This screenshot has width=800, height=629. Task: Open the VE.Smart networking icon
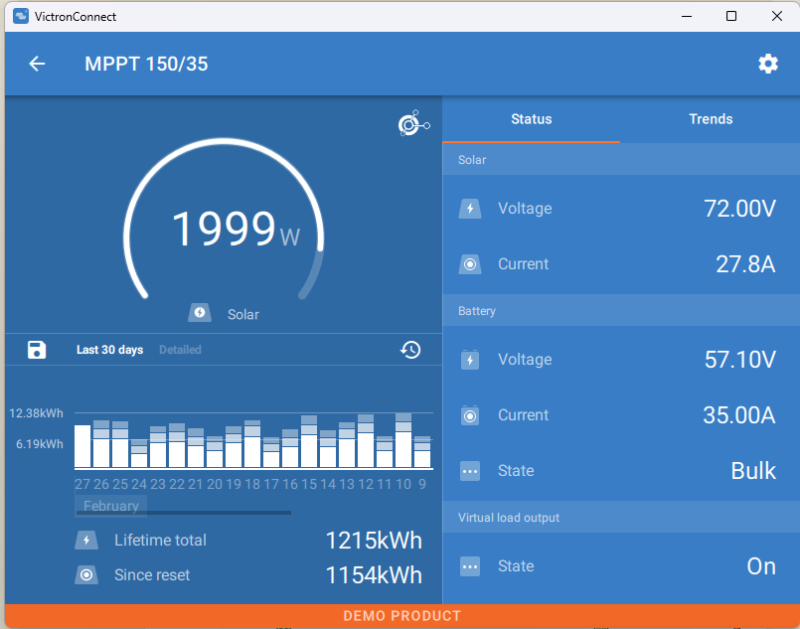pos(414,123)
